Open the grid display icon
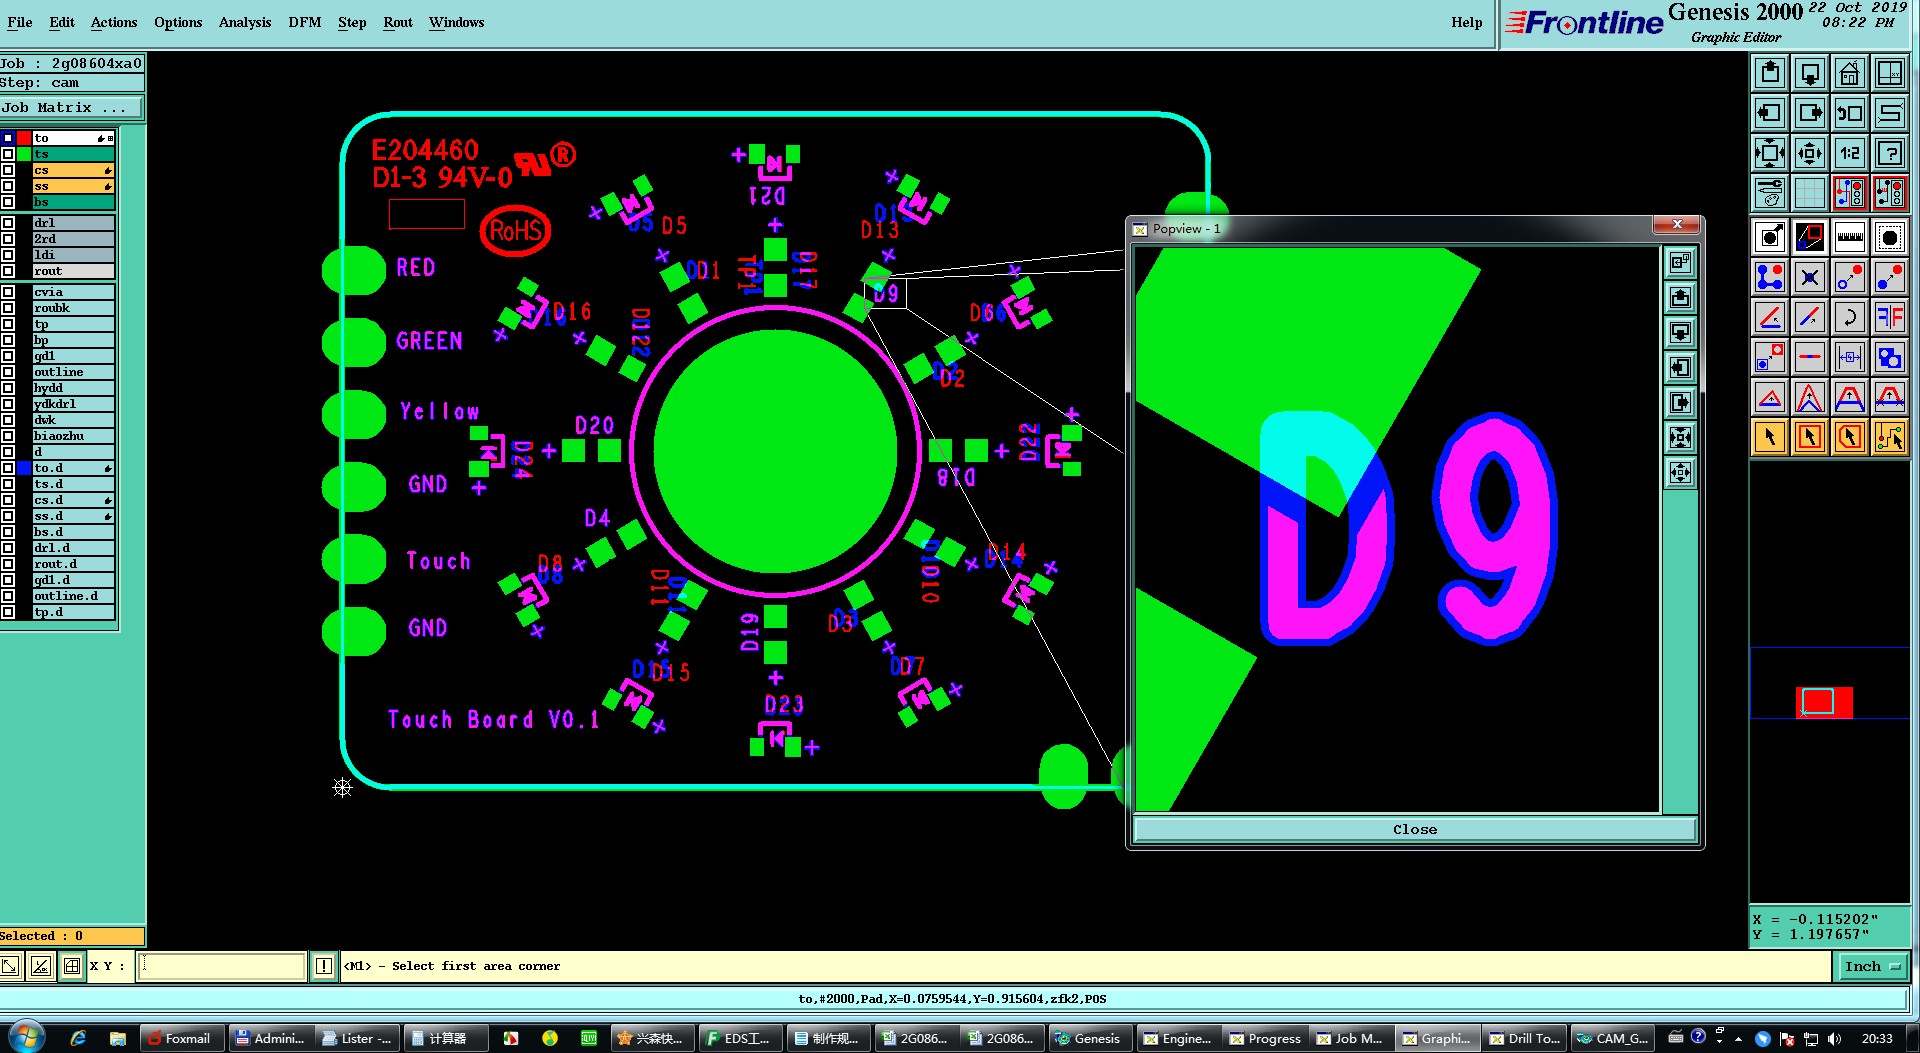This screenshot has height=1053, width=1920. tap(1810, 193)
